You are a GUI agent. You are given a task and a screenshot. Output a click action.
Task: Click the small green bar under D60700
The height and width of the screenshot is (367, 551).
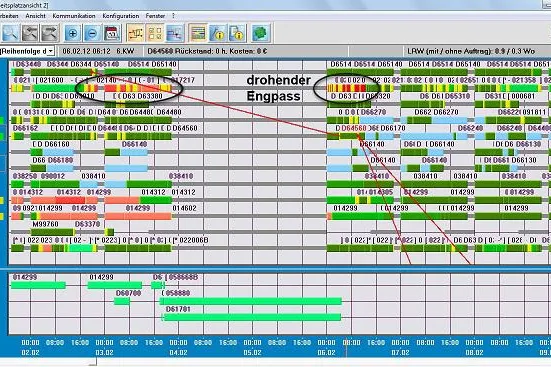tap(122, 301)
